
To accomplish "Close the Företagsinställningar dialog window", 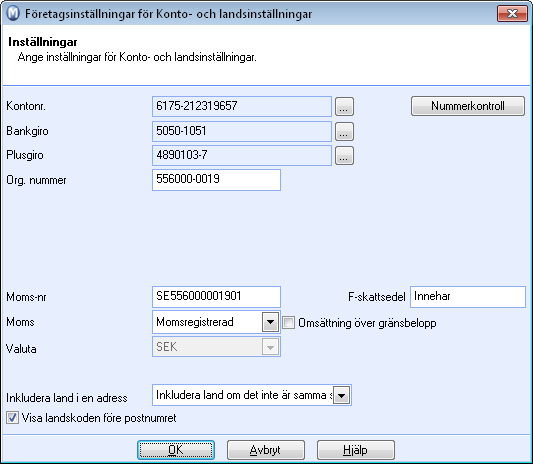I will (x=512, y=14).
